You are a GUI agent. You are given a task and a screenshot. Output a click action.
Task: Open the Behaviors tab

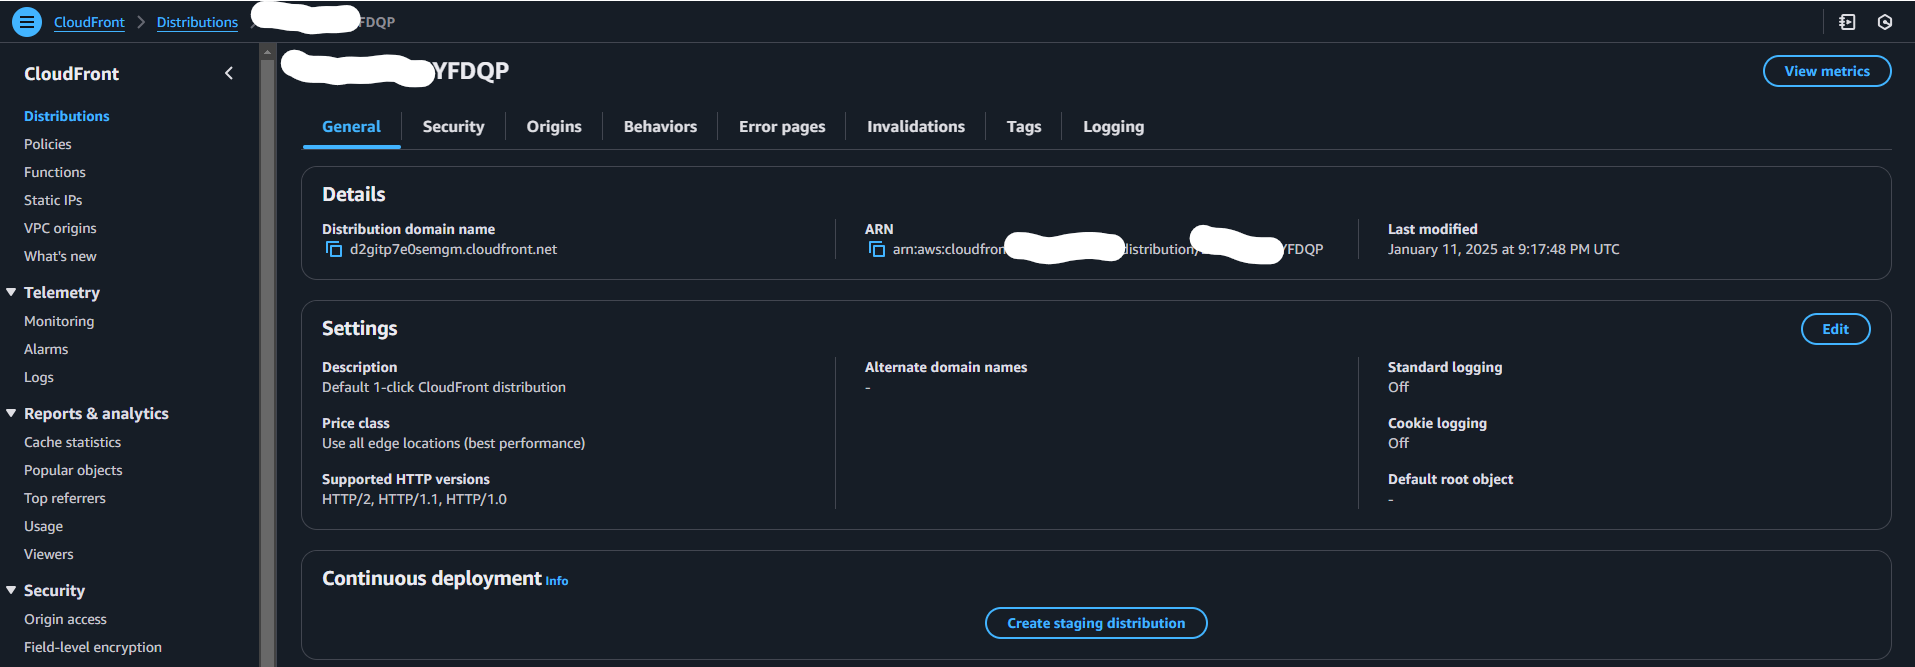(x=660, y=127)
